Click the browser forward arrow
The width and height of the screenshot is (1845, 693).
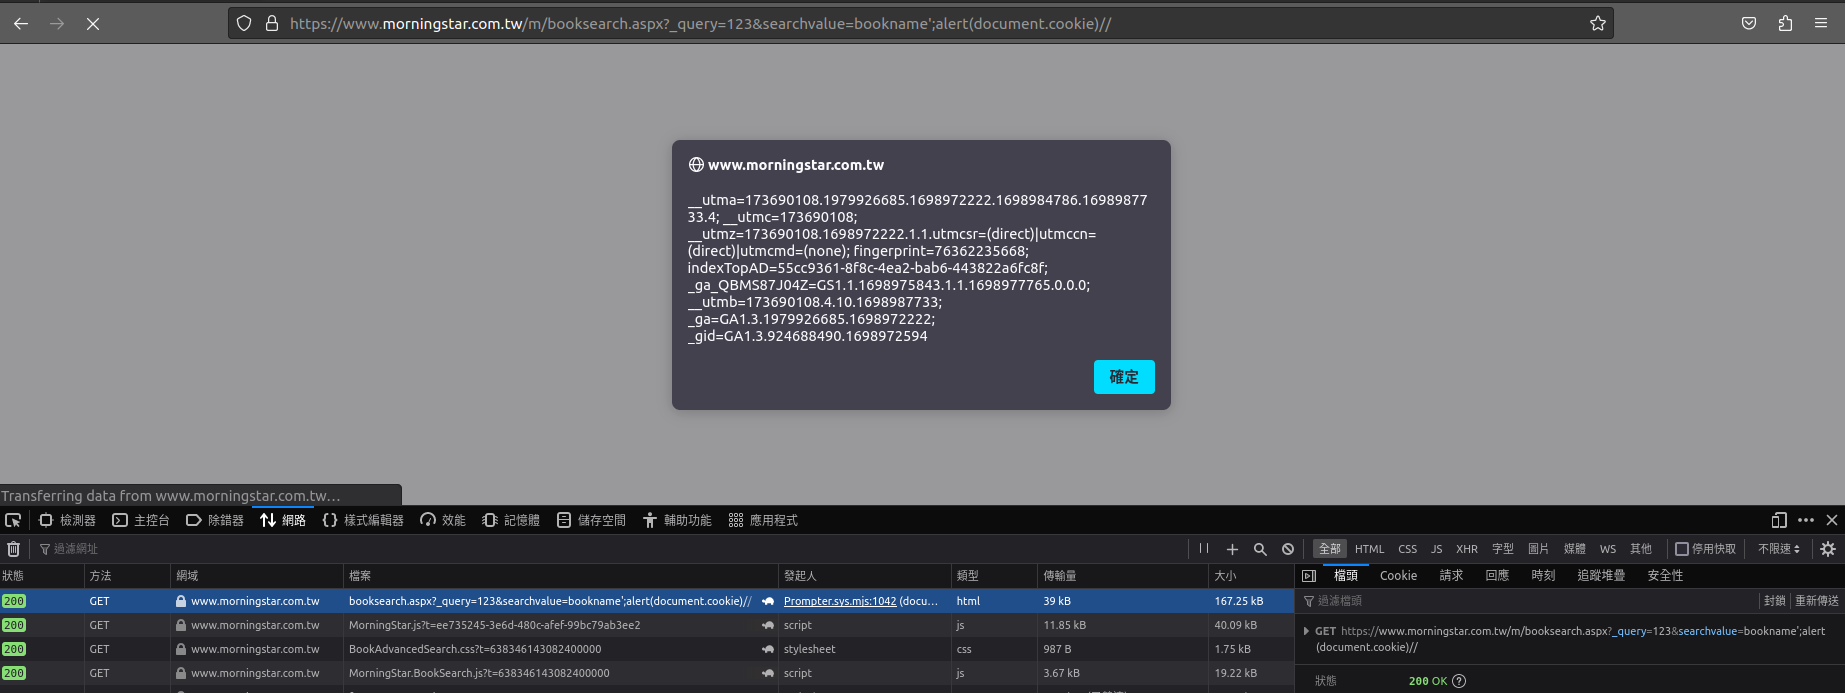point(57,23)
